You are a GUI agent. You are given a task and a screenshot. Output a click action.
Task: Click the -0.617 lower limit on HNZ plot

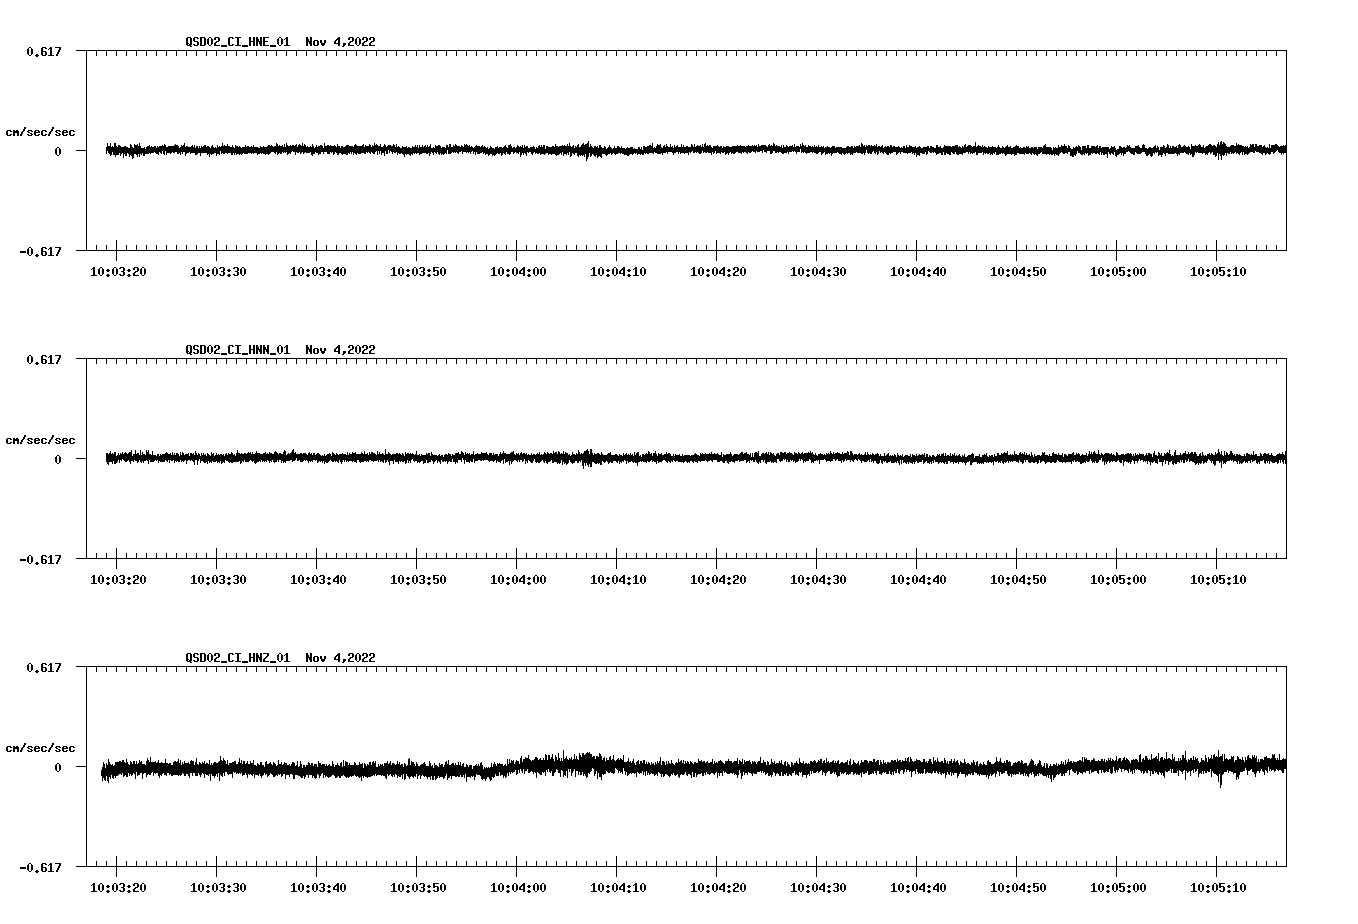pos(40,867)
